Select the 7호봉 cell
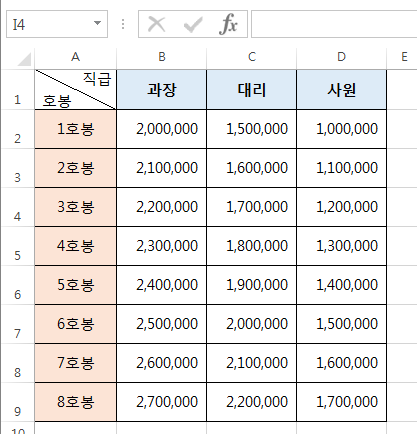417x434 pixels. click(76, 363)
